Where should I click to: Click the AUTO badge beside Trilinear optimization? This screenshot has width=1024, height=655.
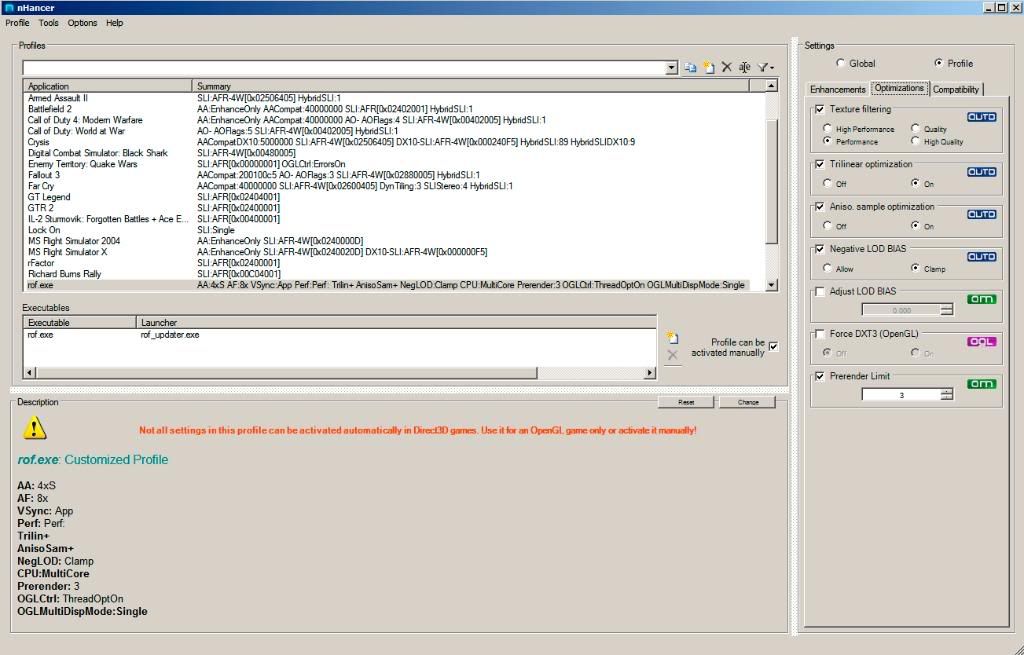pyautogui.click(x=982, y=172)
